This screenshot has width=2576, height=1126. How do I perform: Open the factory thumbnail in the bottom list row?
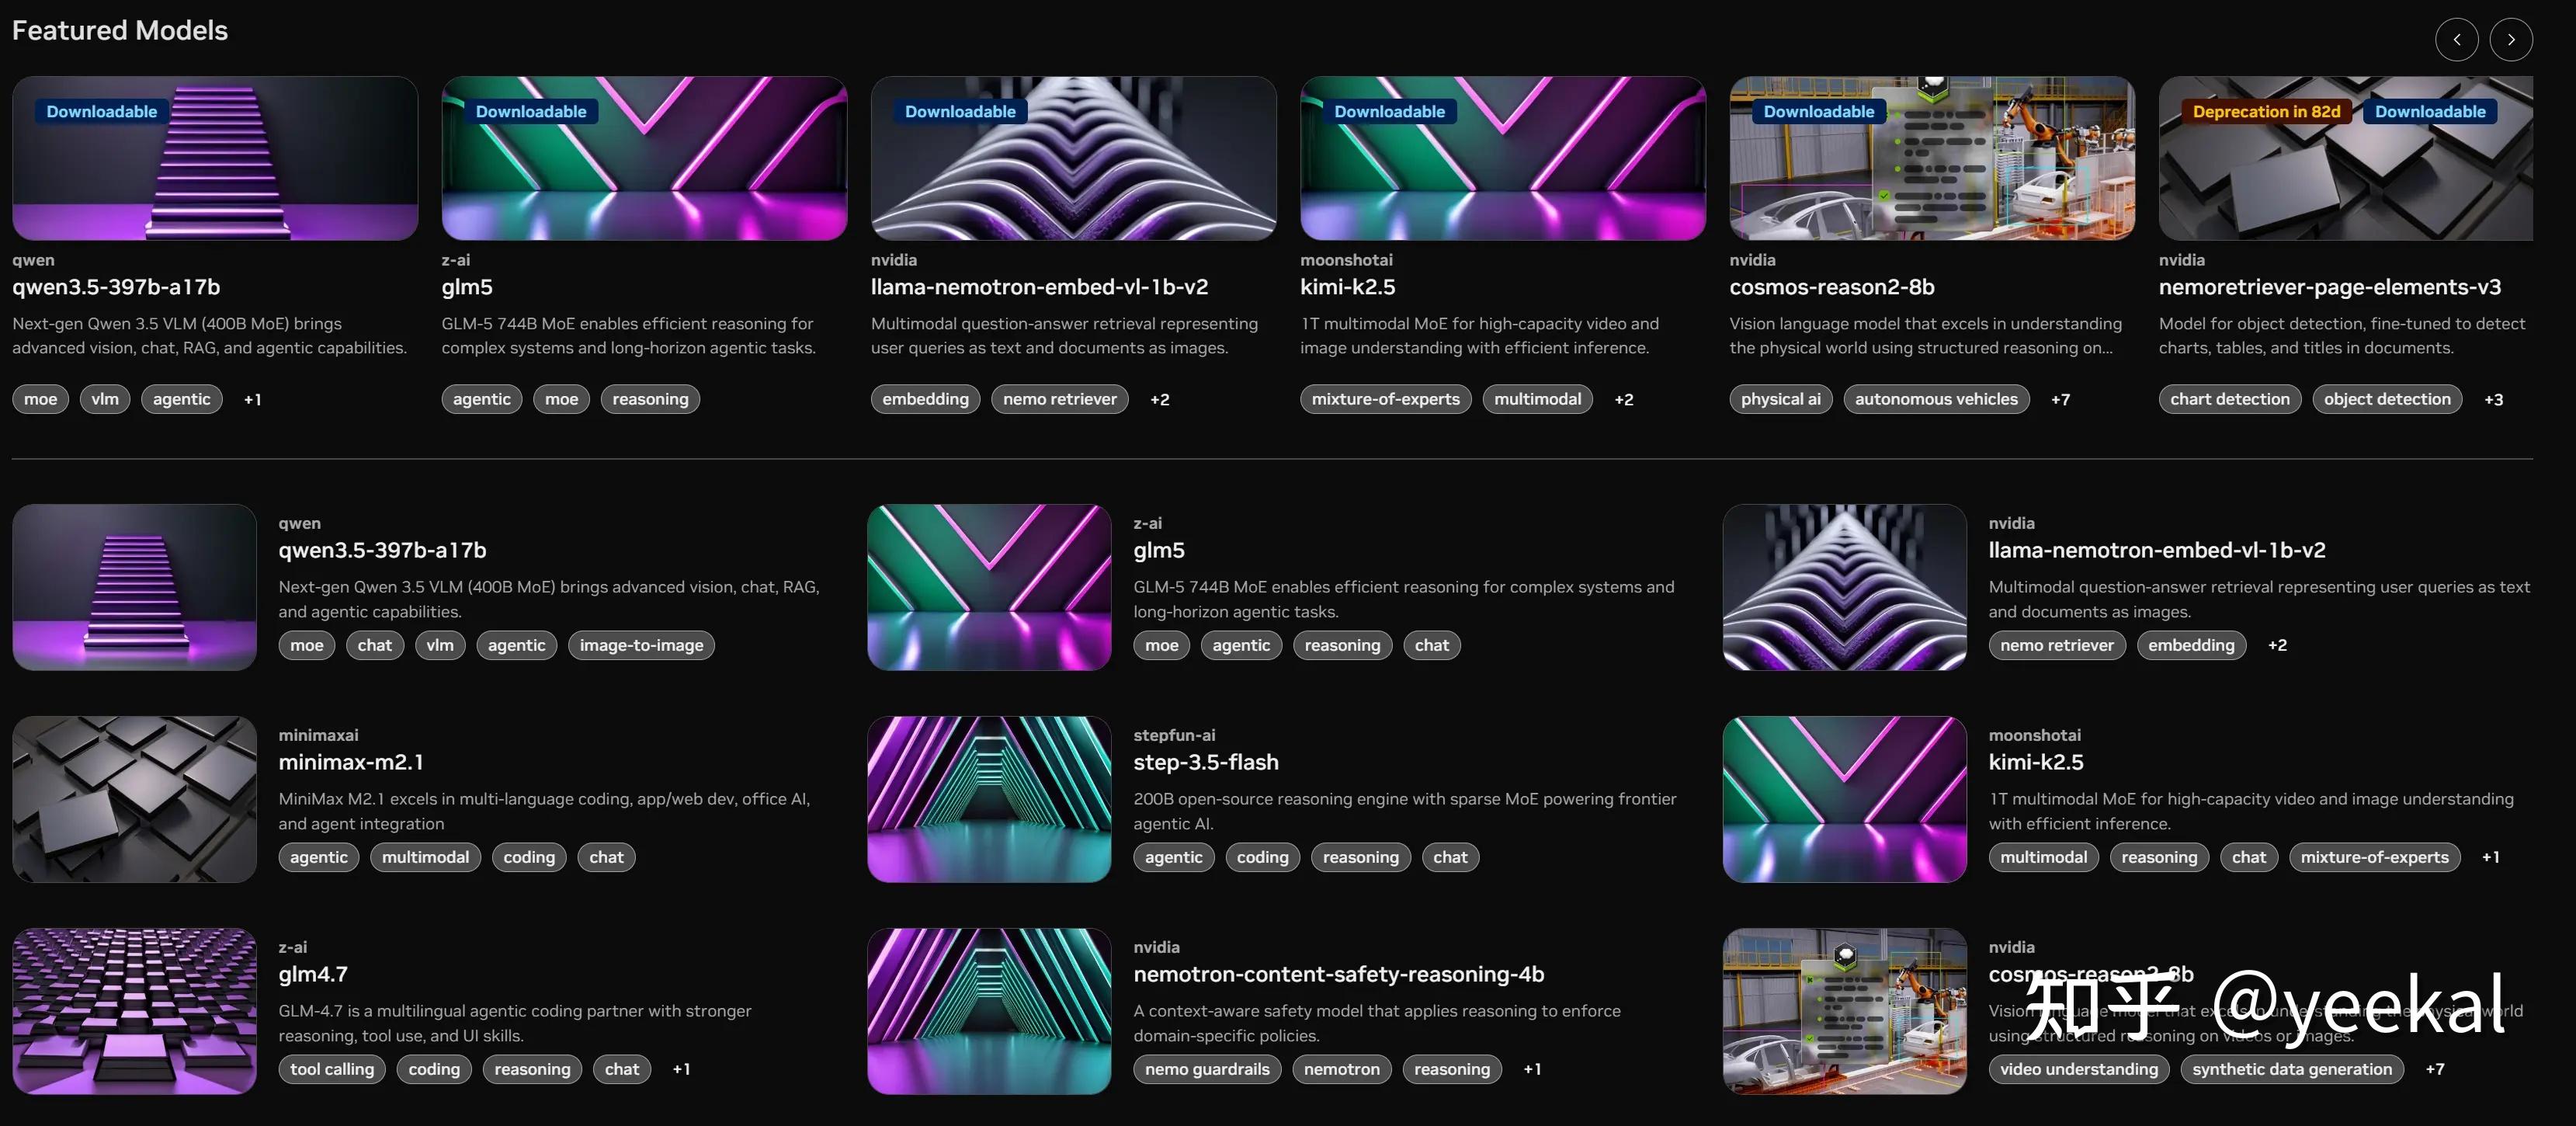click(x=1844, y=1011)
